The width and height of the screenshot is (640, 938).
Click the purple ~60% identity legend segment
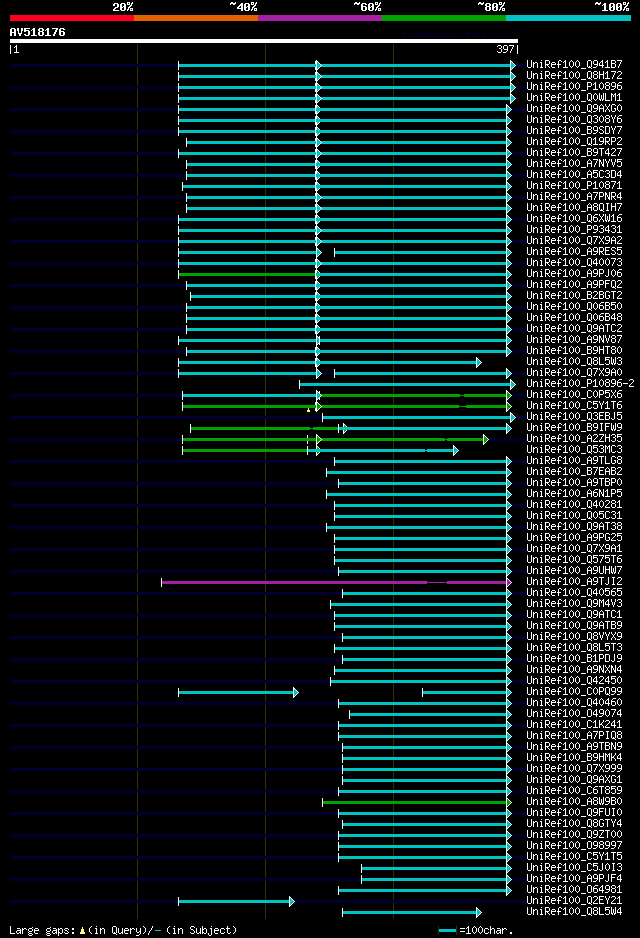click(320, 18)
